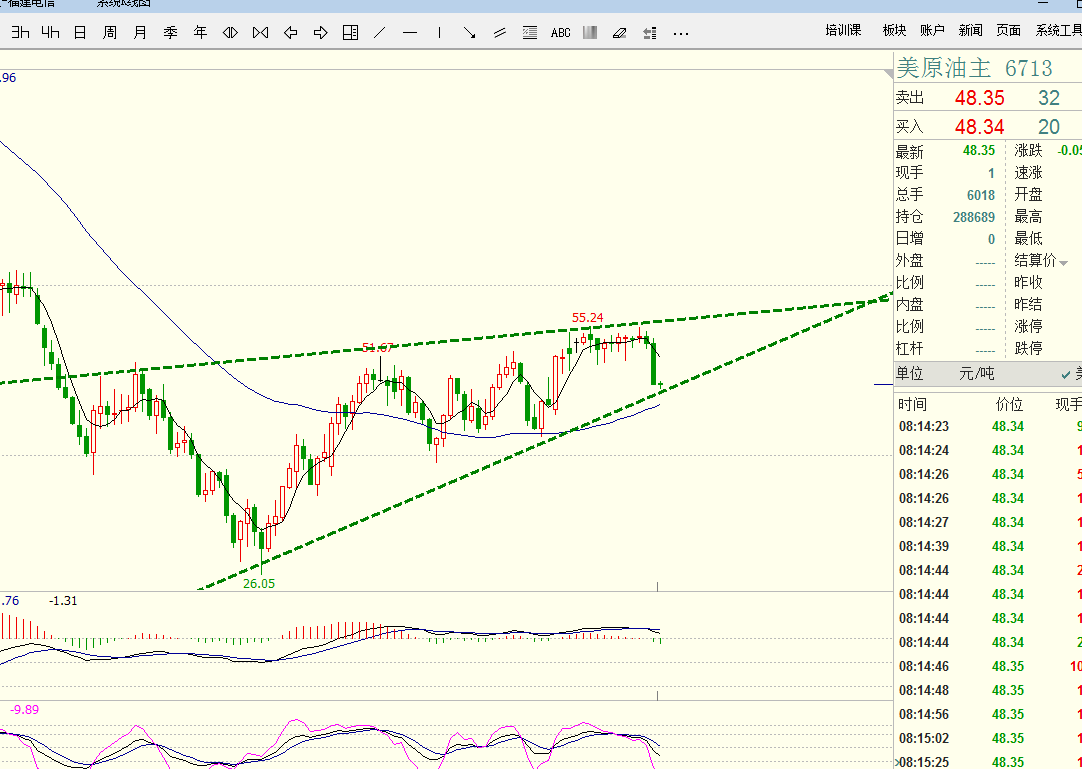Select yearly (年) chart period
Viewport: 1082px width, 769px height.
(200, 32)
